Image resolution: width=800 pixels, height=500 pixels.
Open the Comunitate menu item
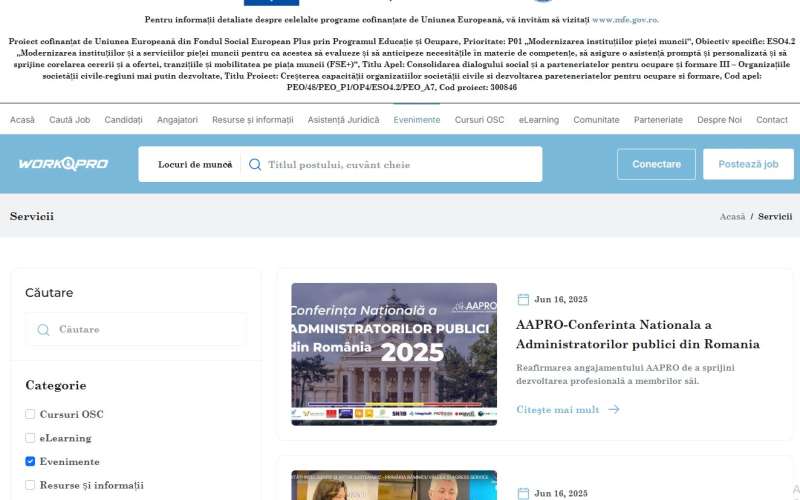(596, 120)
